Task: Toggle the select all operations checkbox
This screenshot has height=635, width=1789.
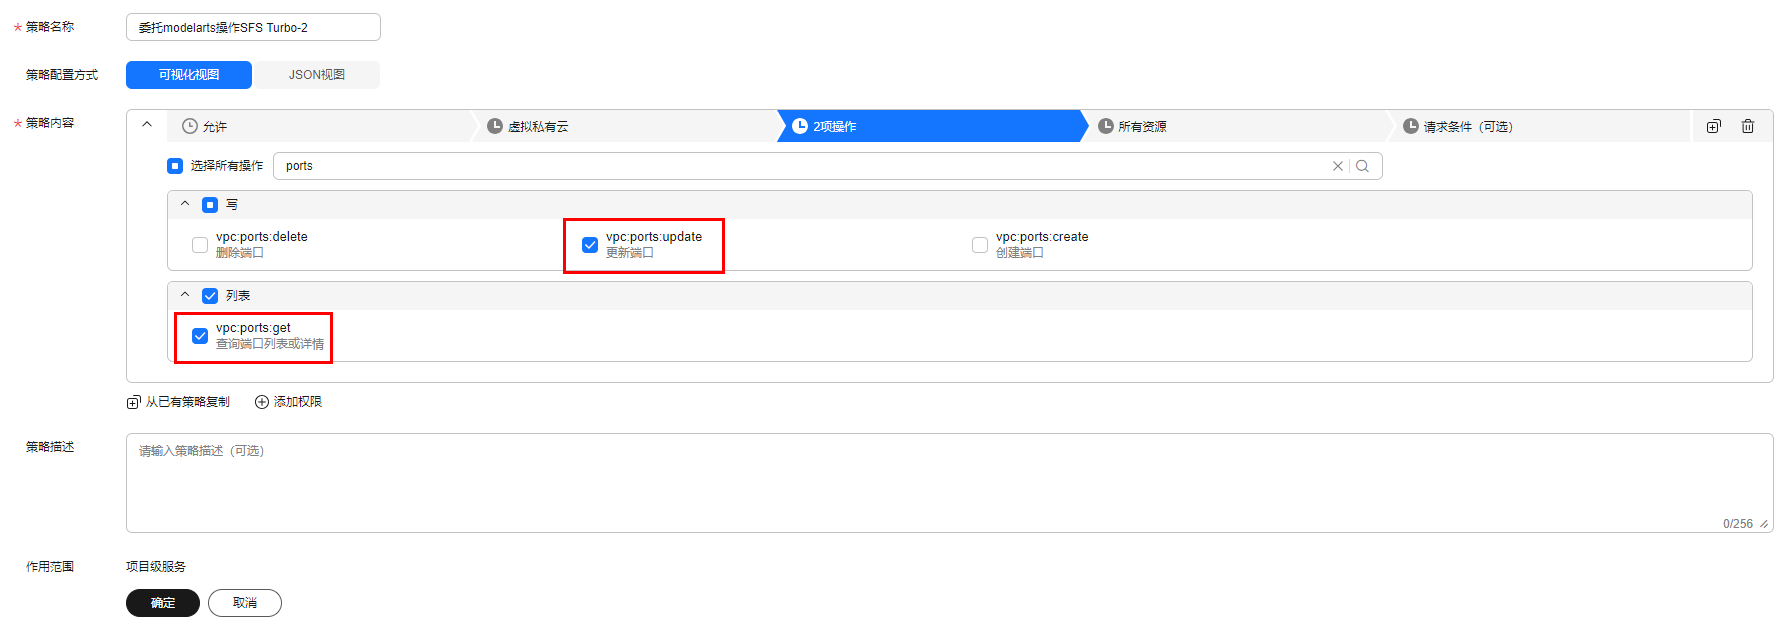Action: coord(175,166)
